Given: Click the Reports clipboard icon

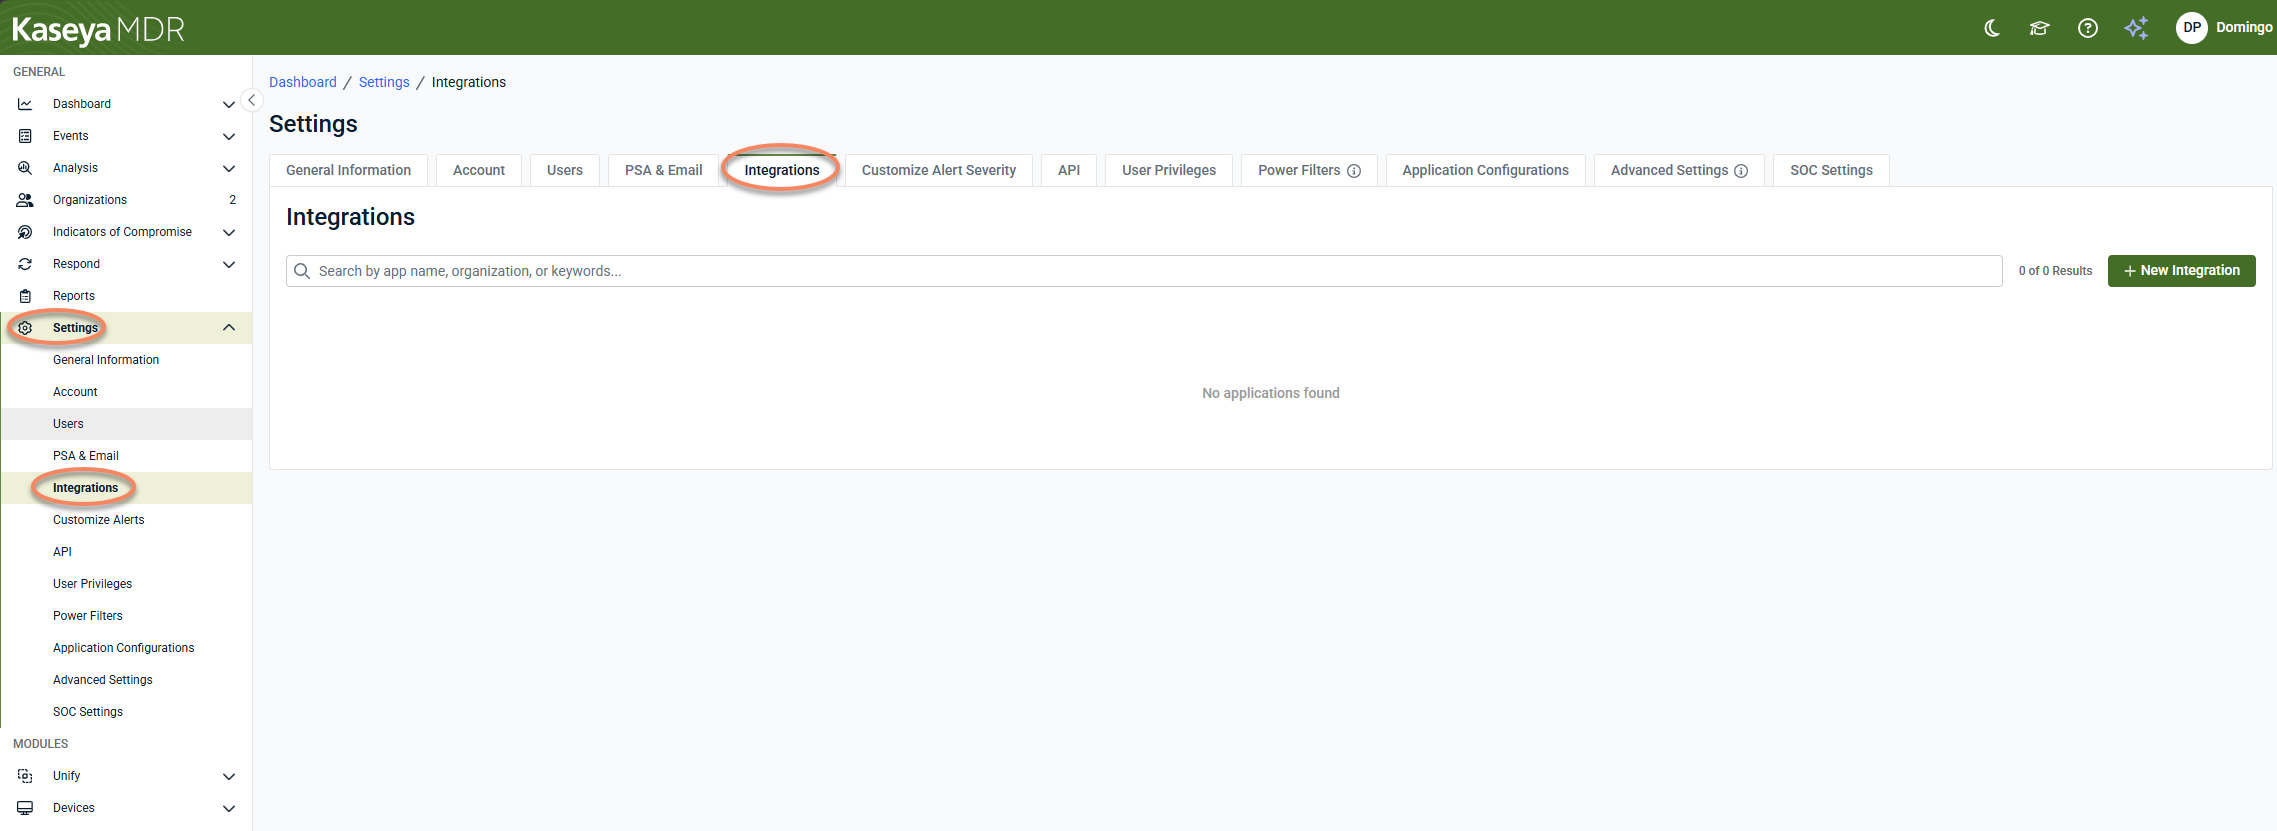Looking at the screenshot, I should (25, 296).
